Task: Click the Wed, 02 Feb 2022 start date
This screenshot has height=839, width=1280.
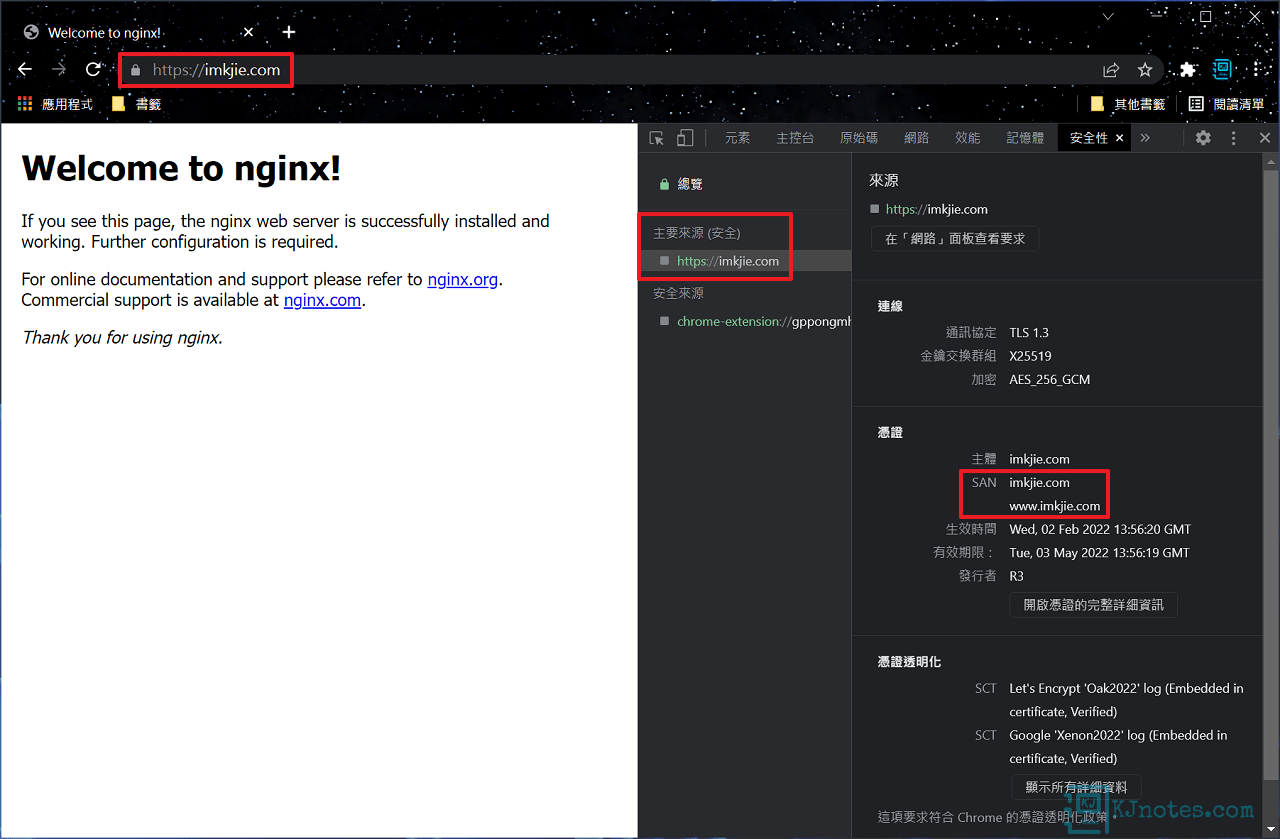Action: click(x=1101, y=529)
